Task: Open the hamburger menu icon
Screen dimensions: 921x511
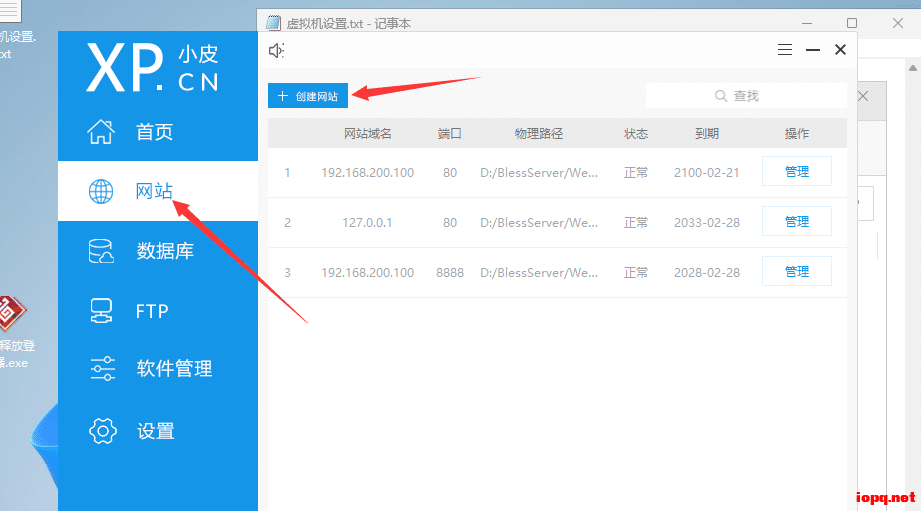Action: coord(785,50)
